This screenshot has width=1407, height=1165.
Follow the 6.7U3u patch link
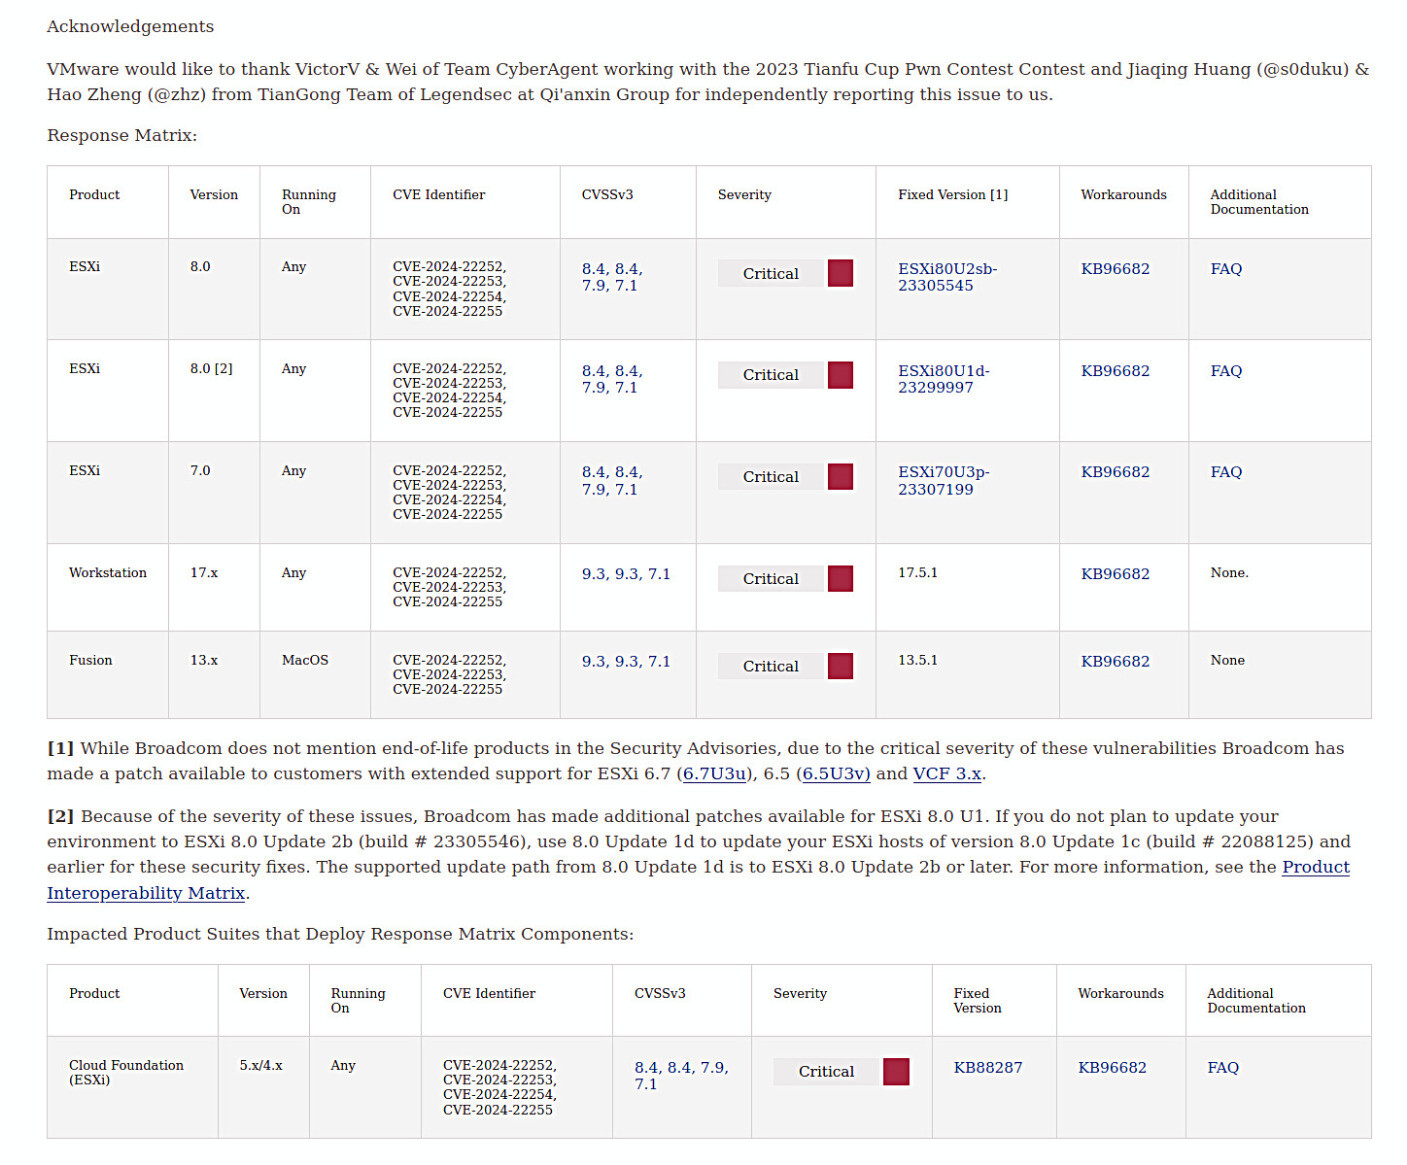click(715, 774)
